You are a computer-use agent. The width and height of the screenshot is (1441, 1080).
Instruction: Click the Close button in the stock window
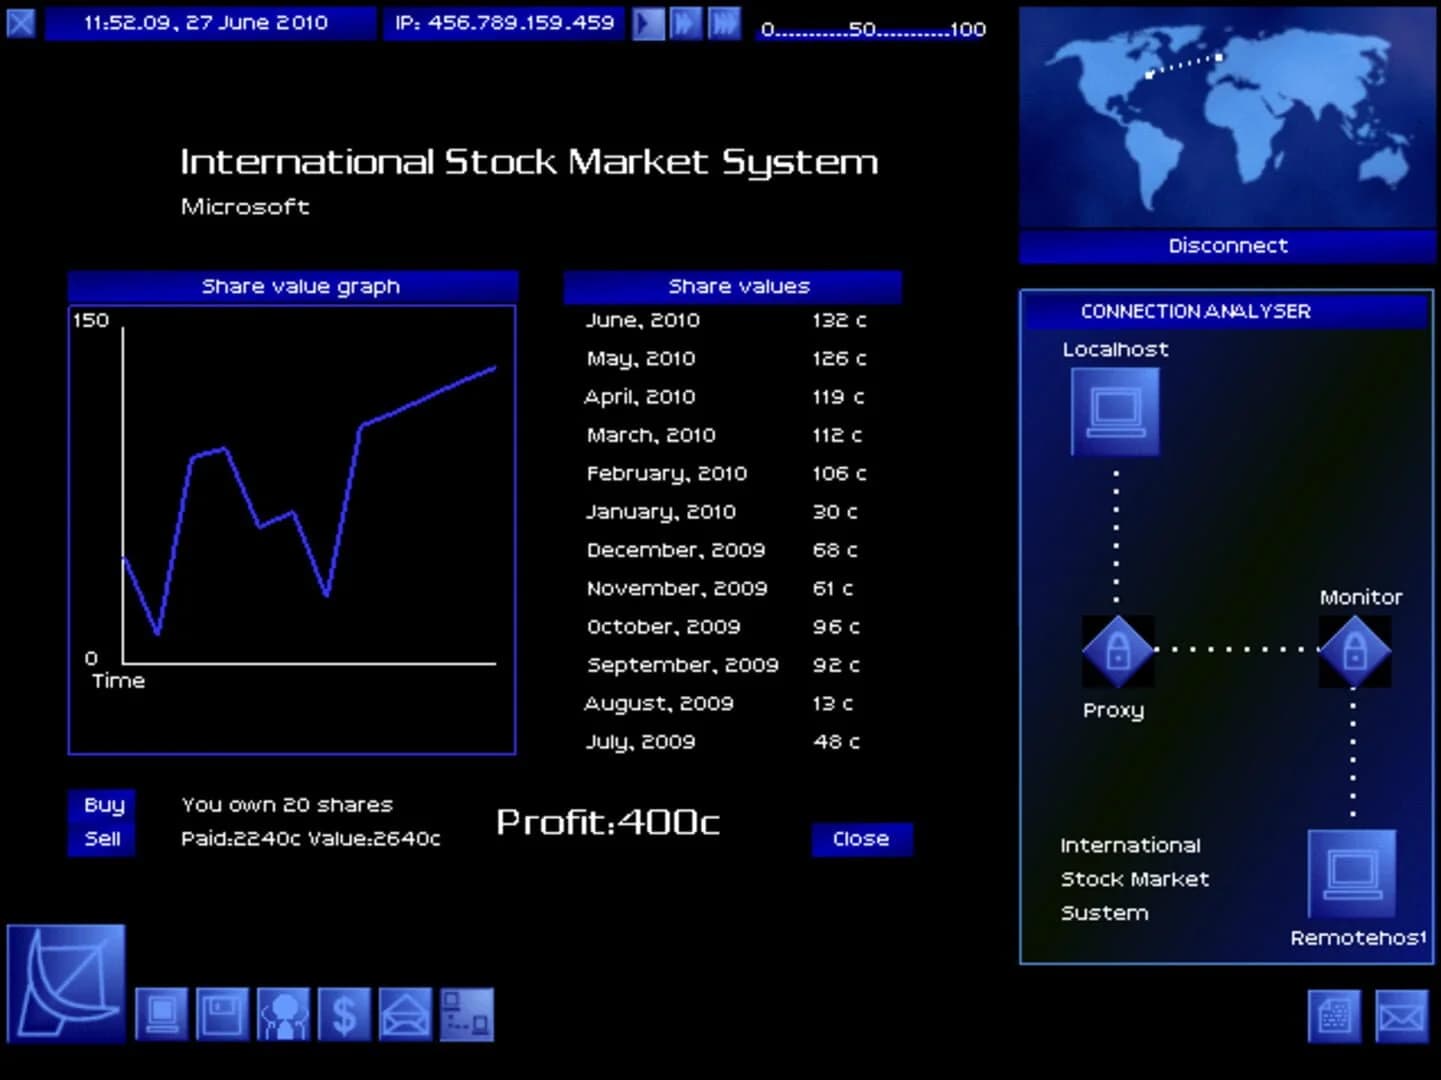tap(861, 839)
